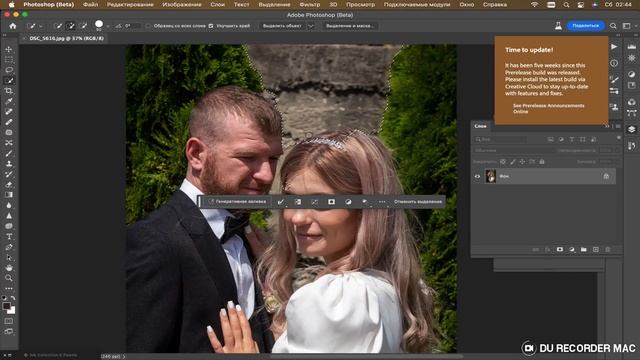
Task: Open brush size picker dropdown
Action: pyautogui.click(x=108, y=26)
